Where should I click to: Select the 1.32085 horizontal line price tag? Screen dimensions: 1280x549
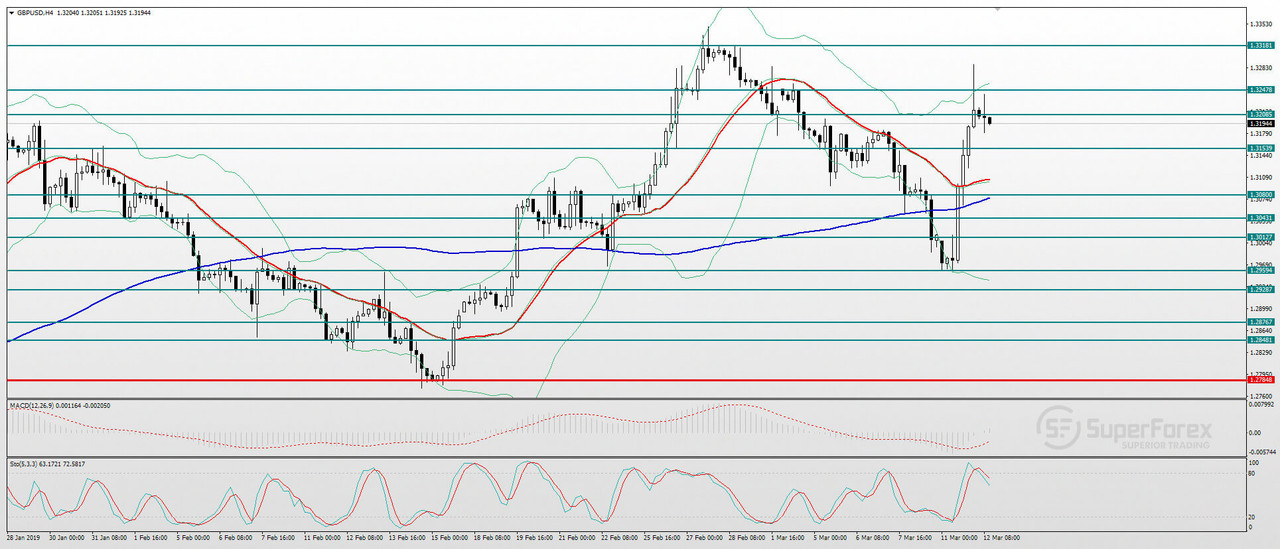click(x=1260, y=114)
